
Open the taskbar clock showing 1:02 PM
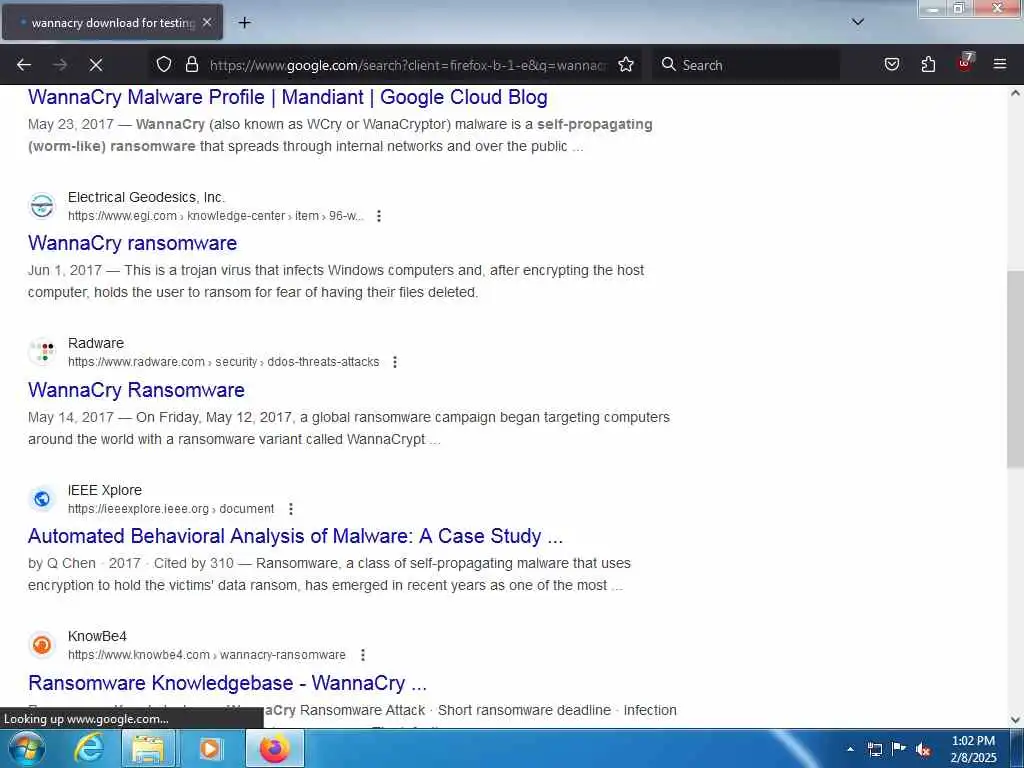click(973, 749)
